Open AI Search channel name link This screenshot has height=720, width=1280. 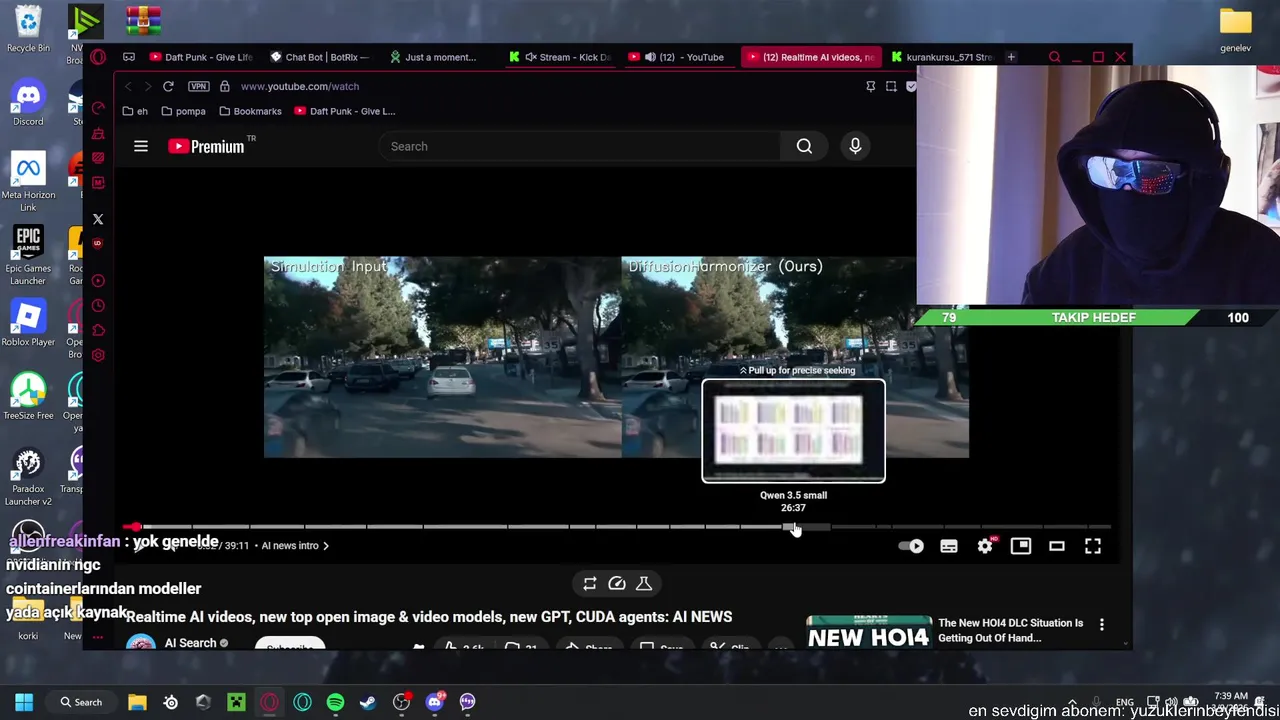[x=190, y=643]
